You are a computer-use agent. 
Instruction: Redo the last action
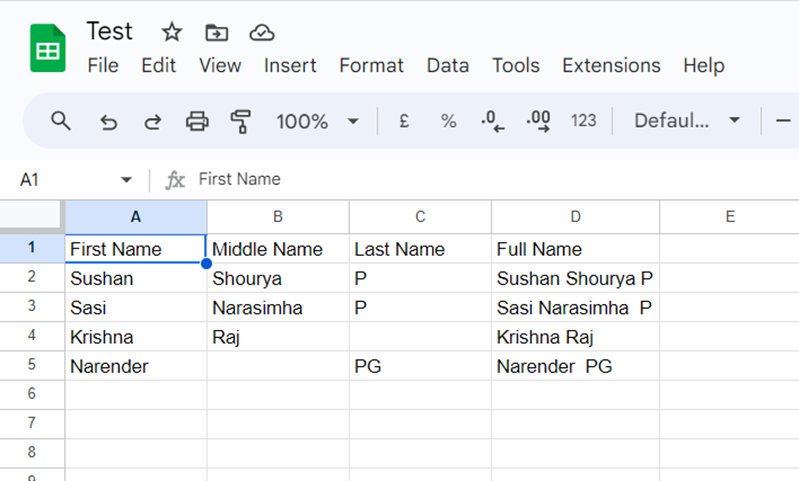click(152, 122)
